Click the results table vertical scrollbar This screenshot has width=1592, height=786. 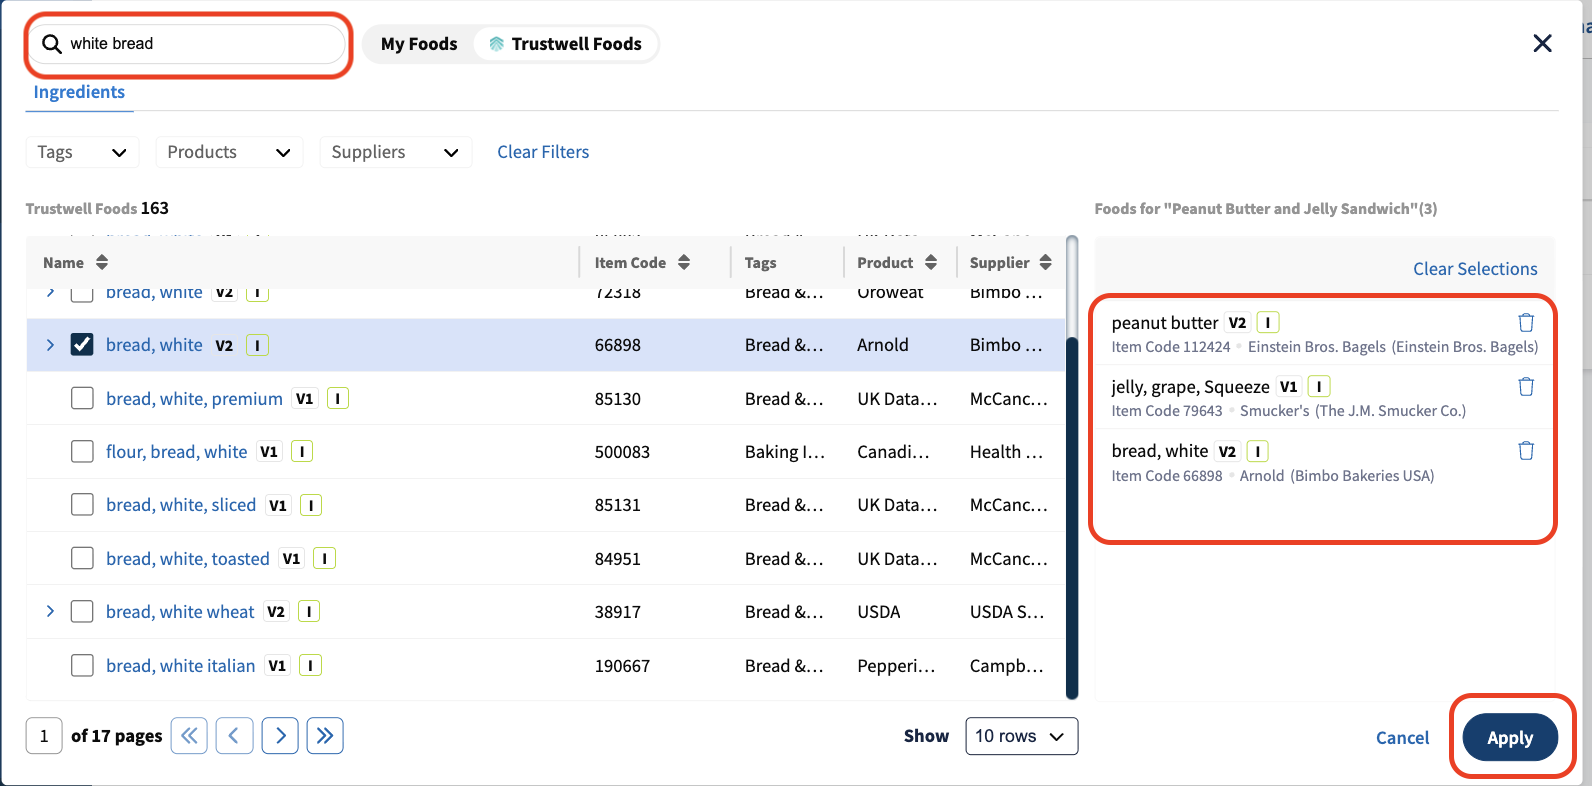[x=1072, y=517]
